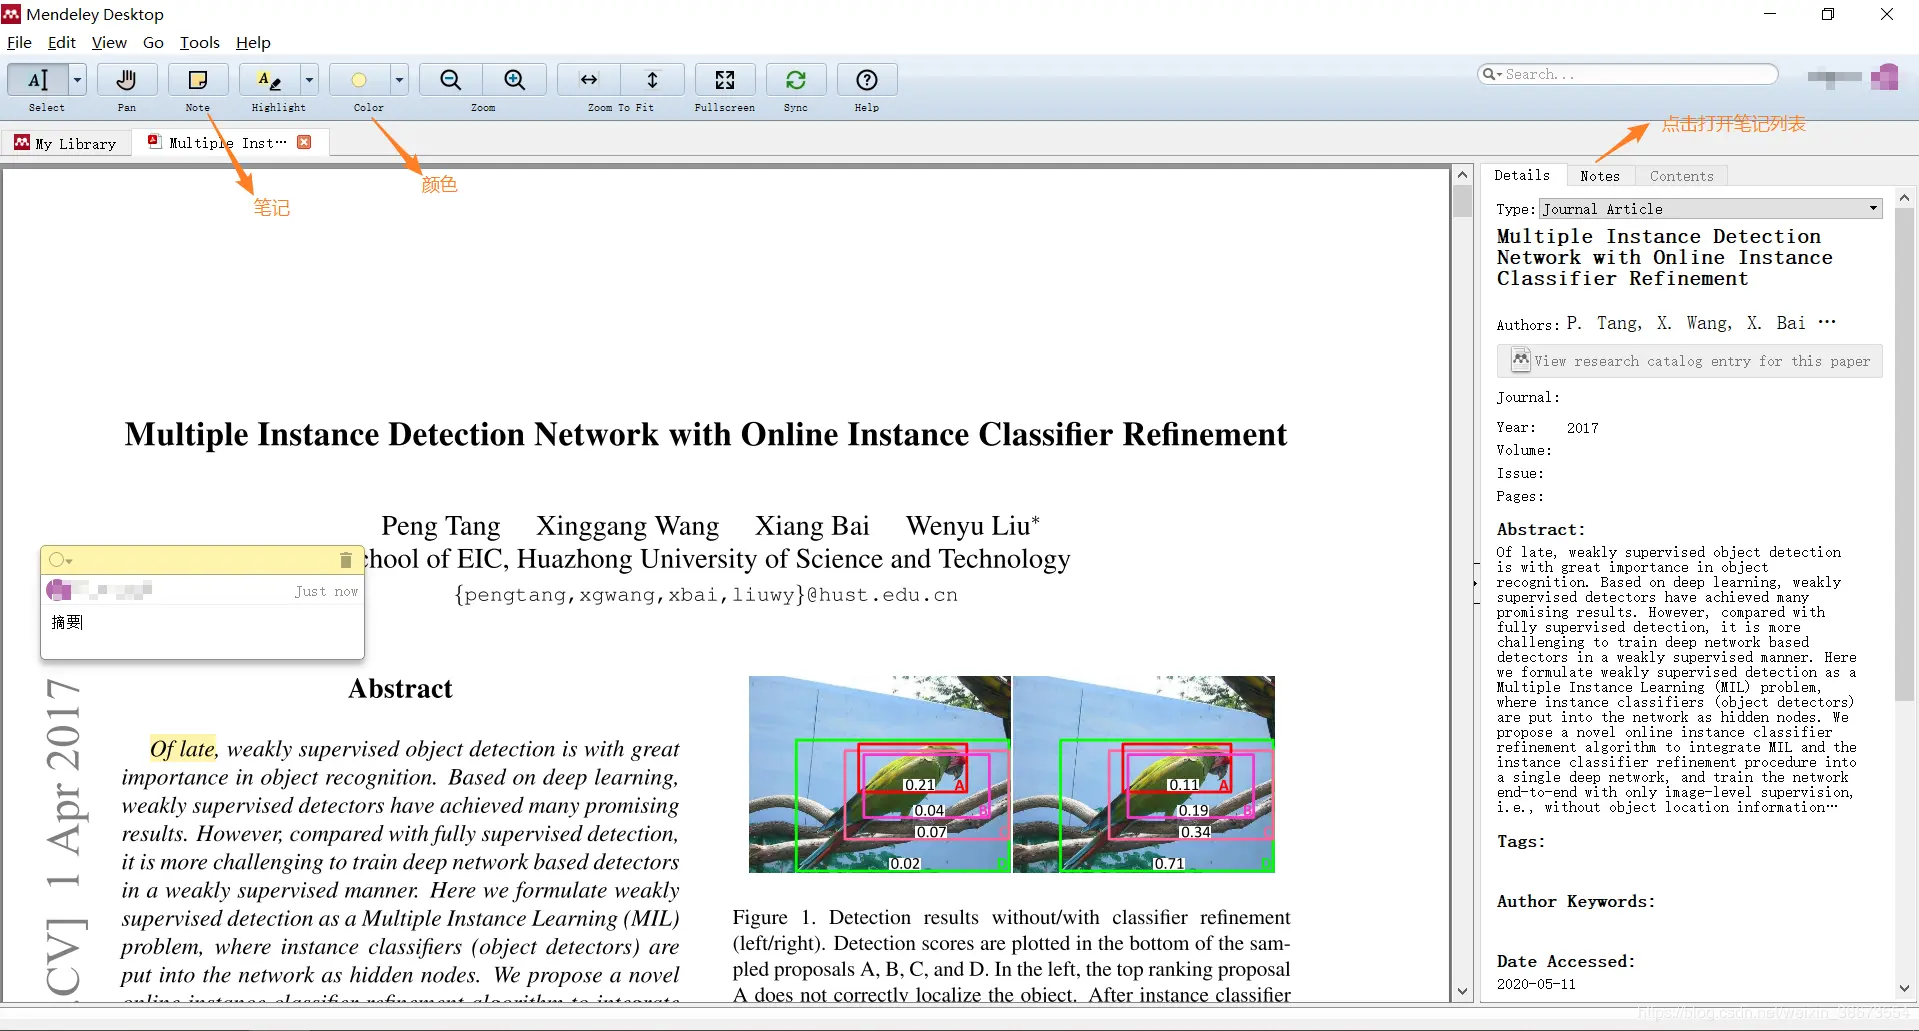Click the Author Keywords field label

pos(1576,902)
